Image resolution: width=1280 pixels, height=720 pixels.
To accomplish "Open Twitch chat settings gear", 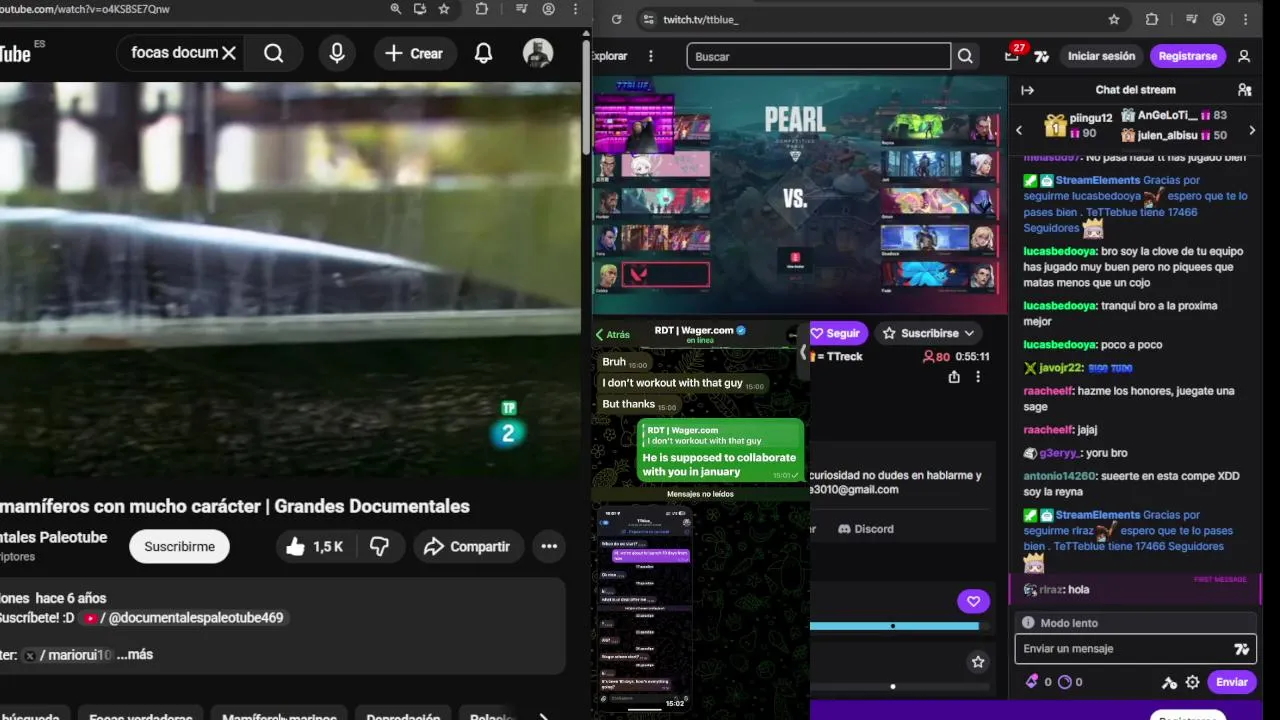I will [1192, 682].
